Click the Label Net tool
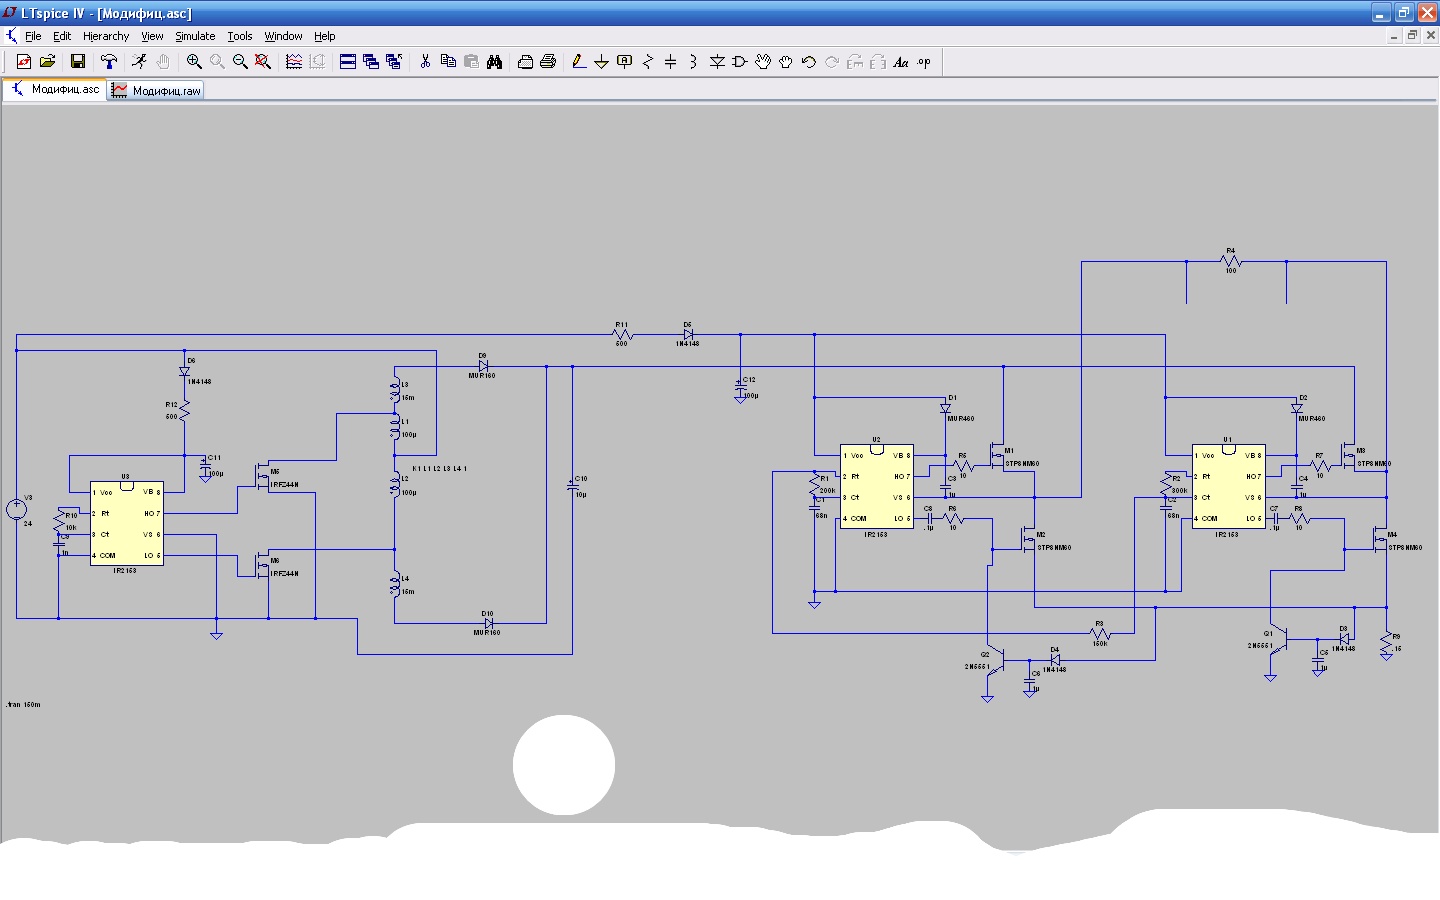 pos(625,62)
